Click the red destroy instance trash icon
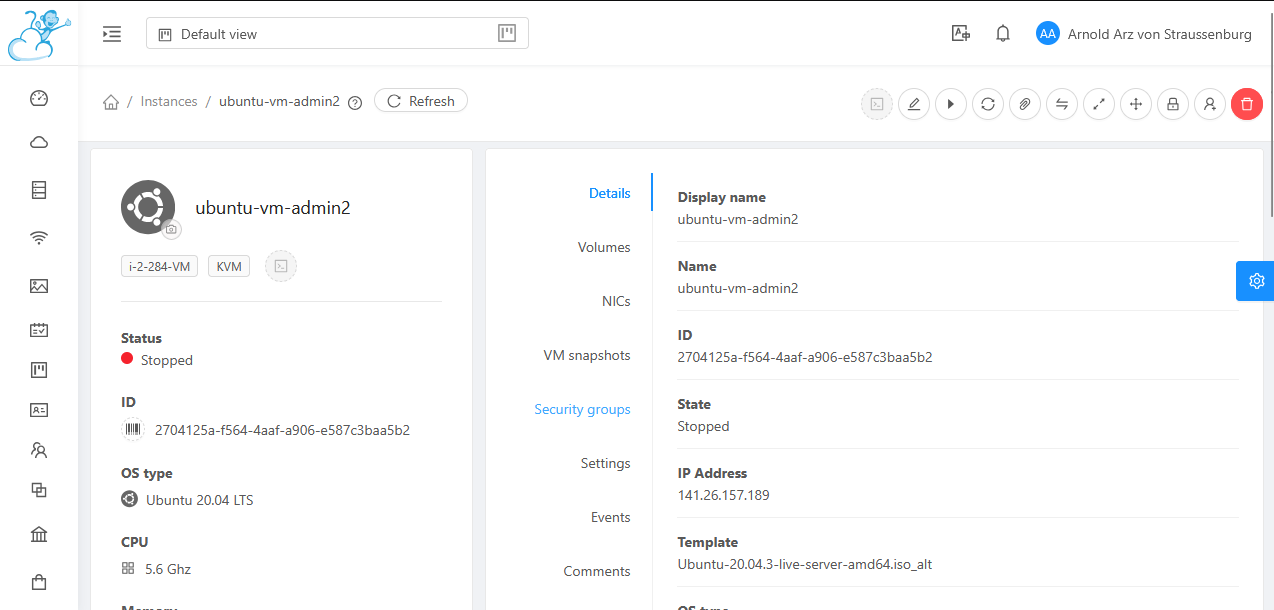The height and width of the screenshot is (610, 1274). (1247, 104)
